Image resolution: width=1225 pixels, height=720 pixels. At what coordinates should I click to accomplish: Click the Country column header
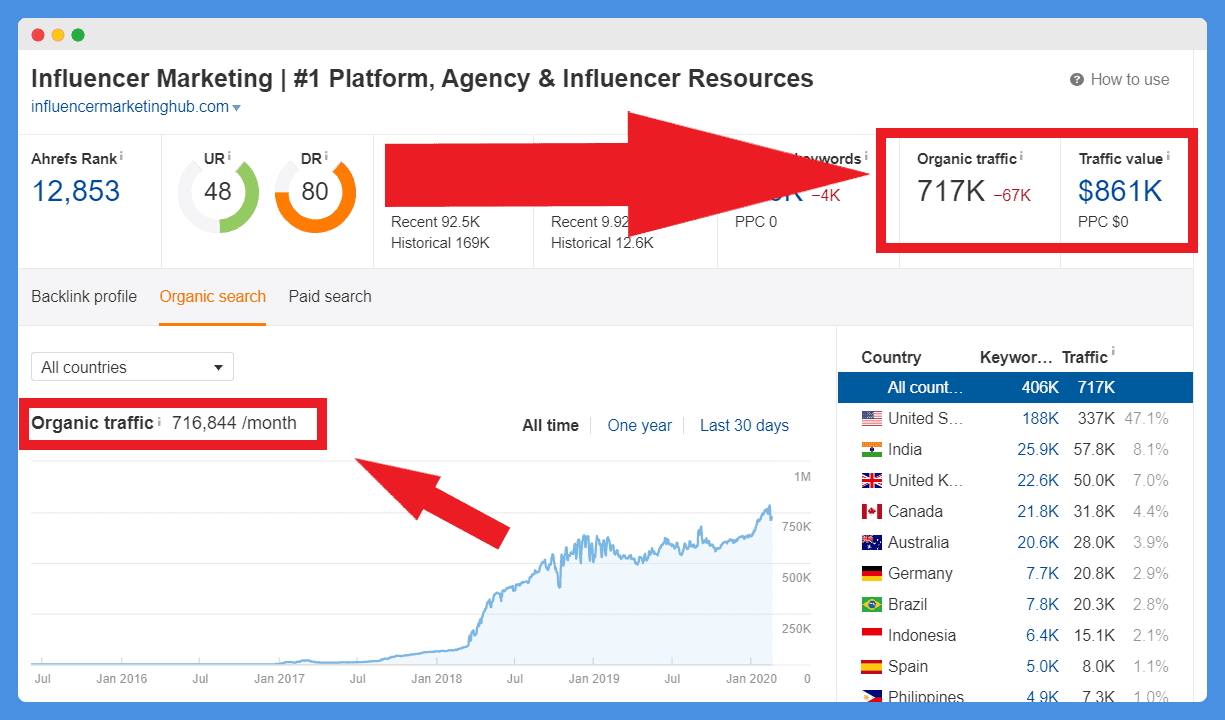click(891, 357)
